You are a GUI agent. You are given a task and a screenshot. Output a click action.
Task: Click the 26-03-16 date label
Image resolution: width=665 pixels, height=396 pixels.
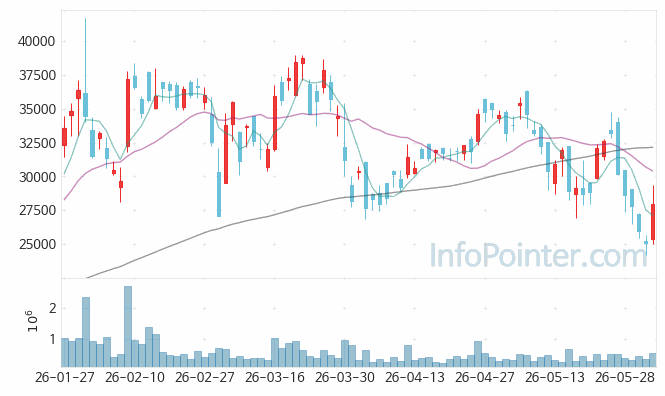[275, 377]
